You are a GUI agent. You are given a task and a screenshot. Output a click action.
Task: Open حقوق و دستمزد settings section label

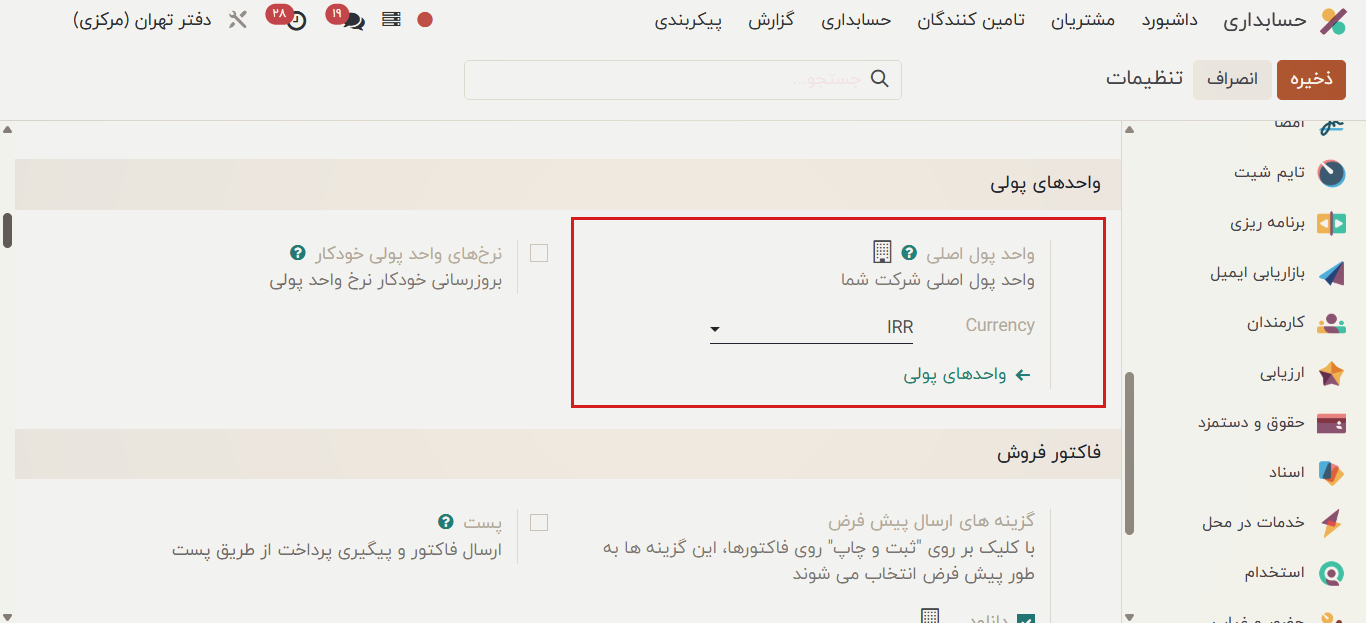tap(1251, 423)
